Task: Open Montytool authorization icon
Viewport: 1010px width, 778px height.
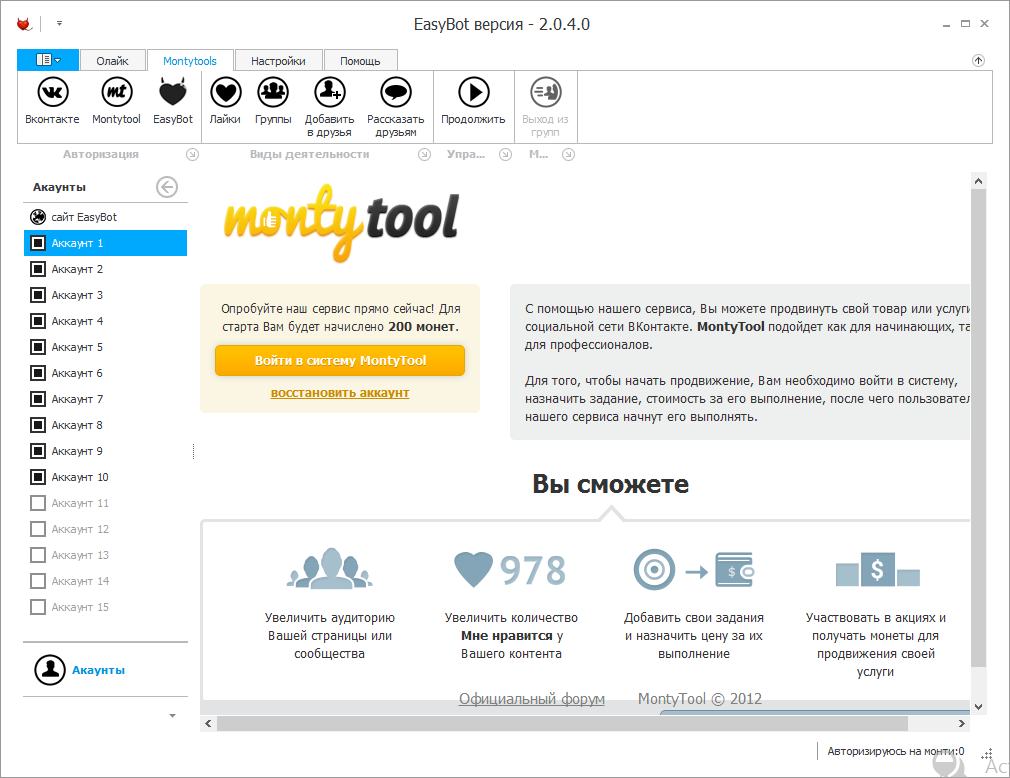Action: point(116,100)
